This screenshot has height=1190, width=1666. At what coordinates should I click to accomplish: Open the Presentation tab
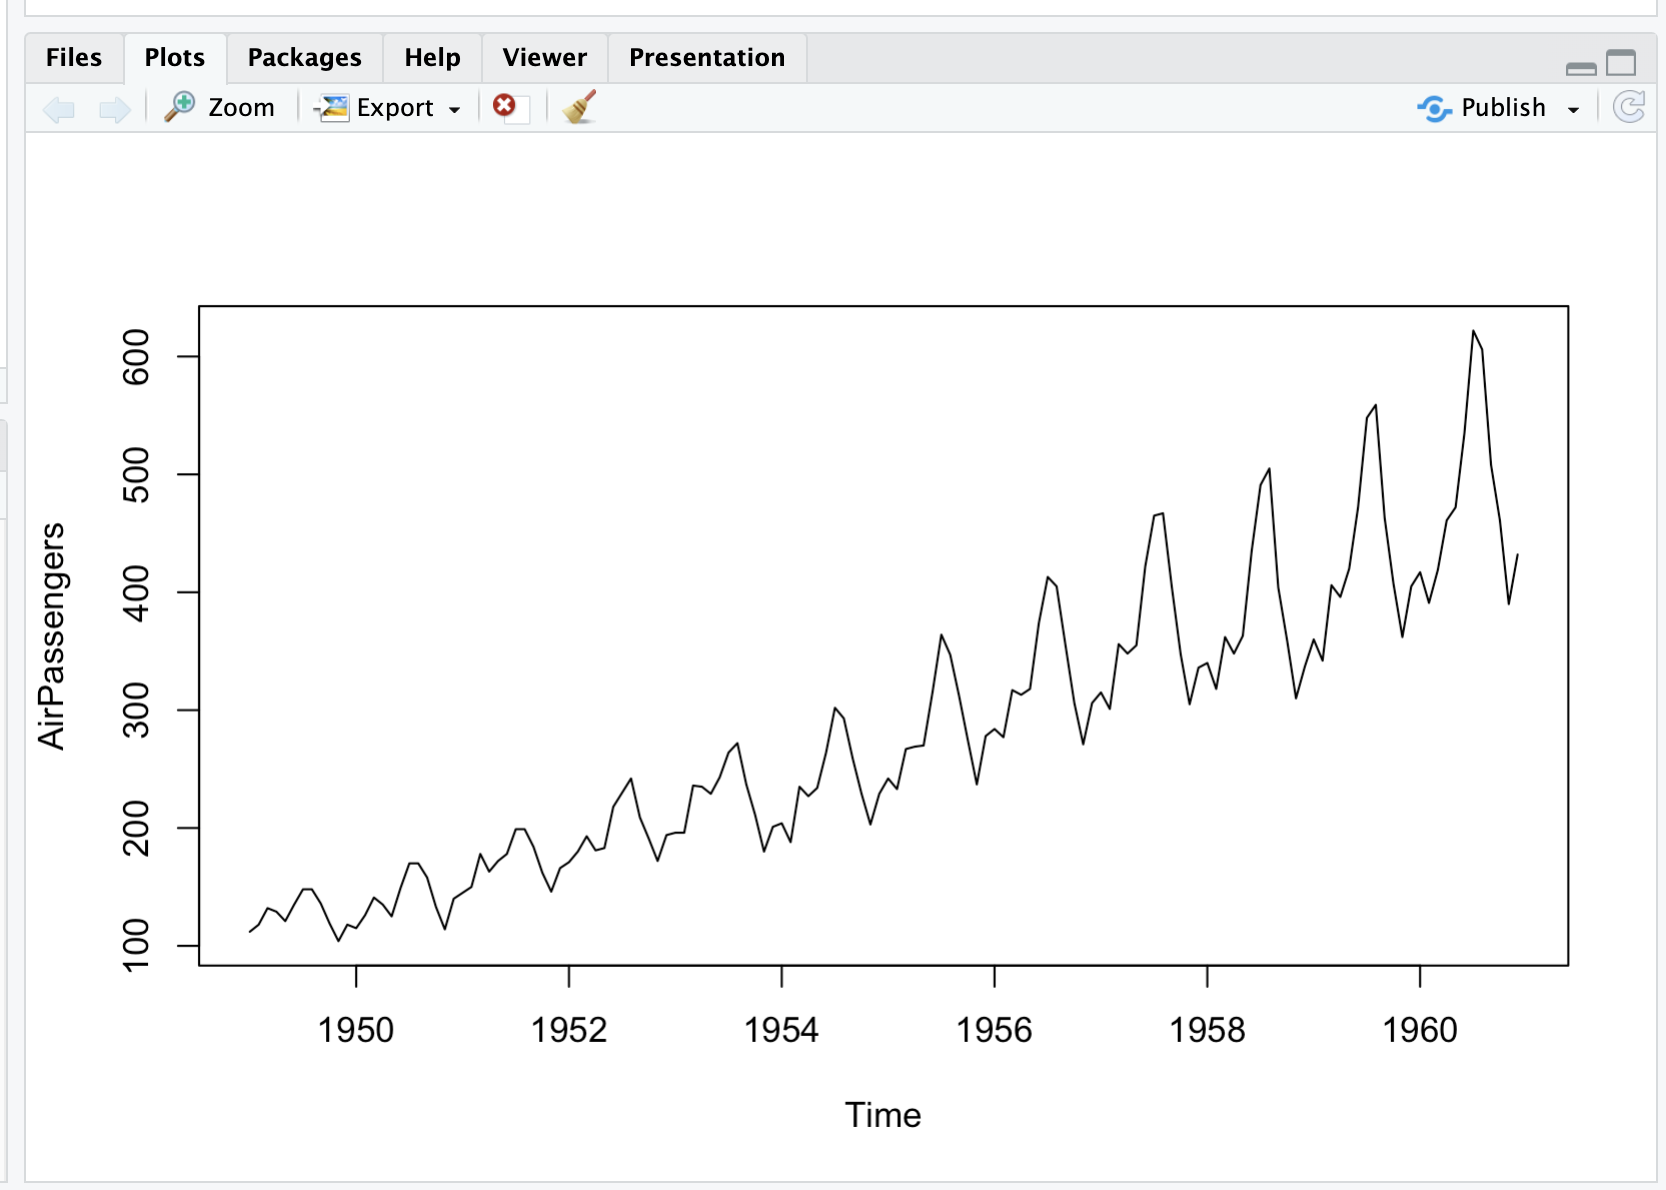pos(706,58)
